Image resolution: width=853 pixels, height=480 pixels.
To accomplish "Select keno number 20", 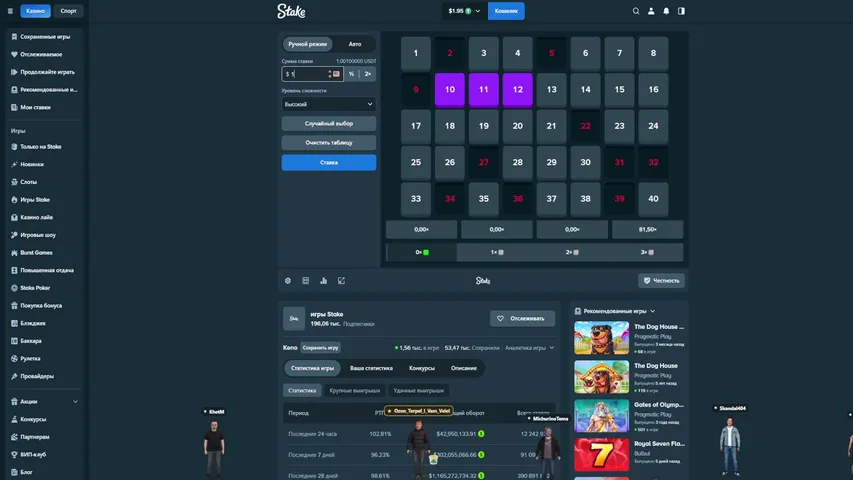I will (x=517, y=126).
